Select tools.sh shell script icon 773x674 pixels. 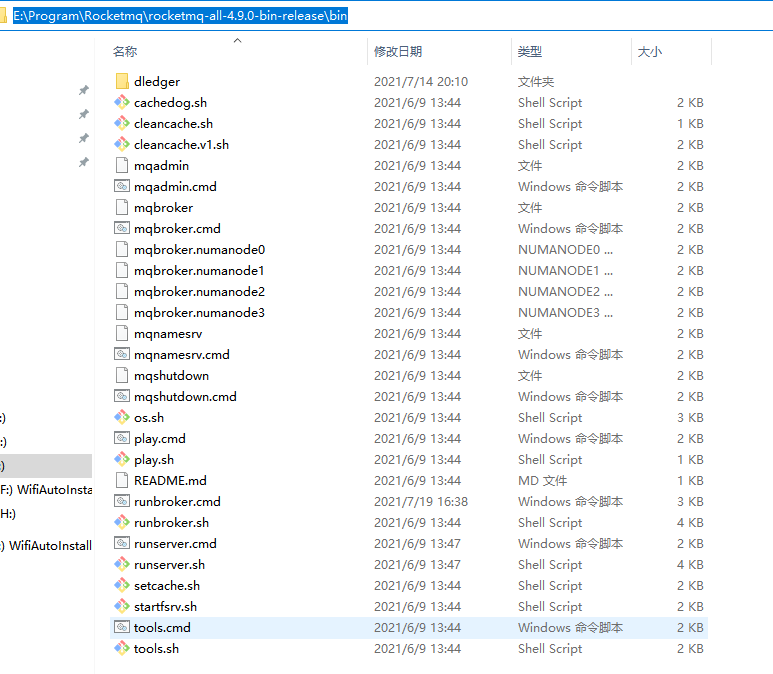pyautogui.click(x=122, y=648)
